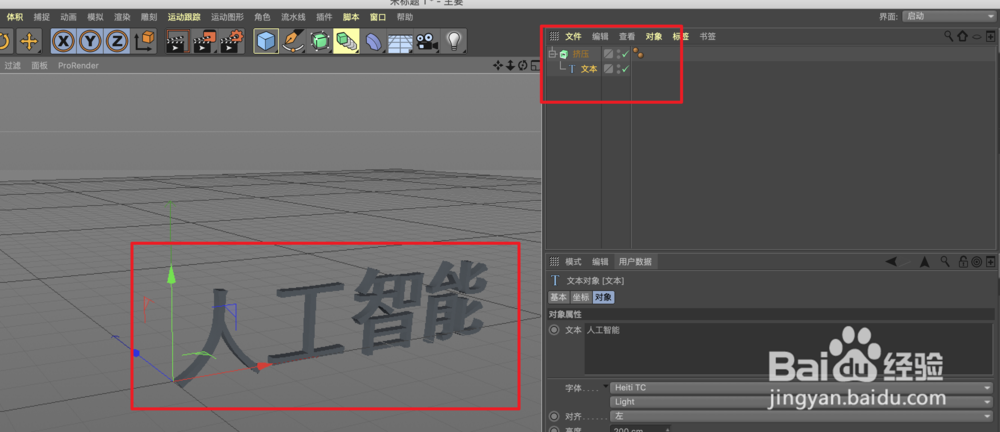Open the 运动图形 menu
Image resolution: width=1000 pixels, height=432 pixels.
[228, 17]
